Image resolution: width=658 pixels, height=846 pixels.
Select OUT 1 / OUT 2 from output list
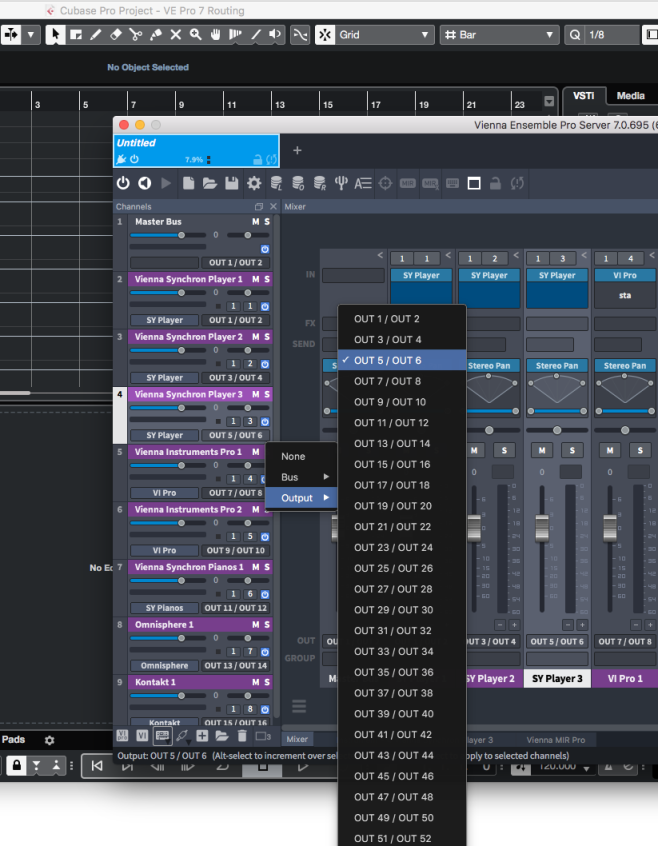[402, 319]
